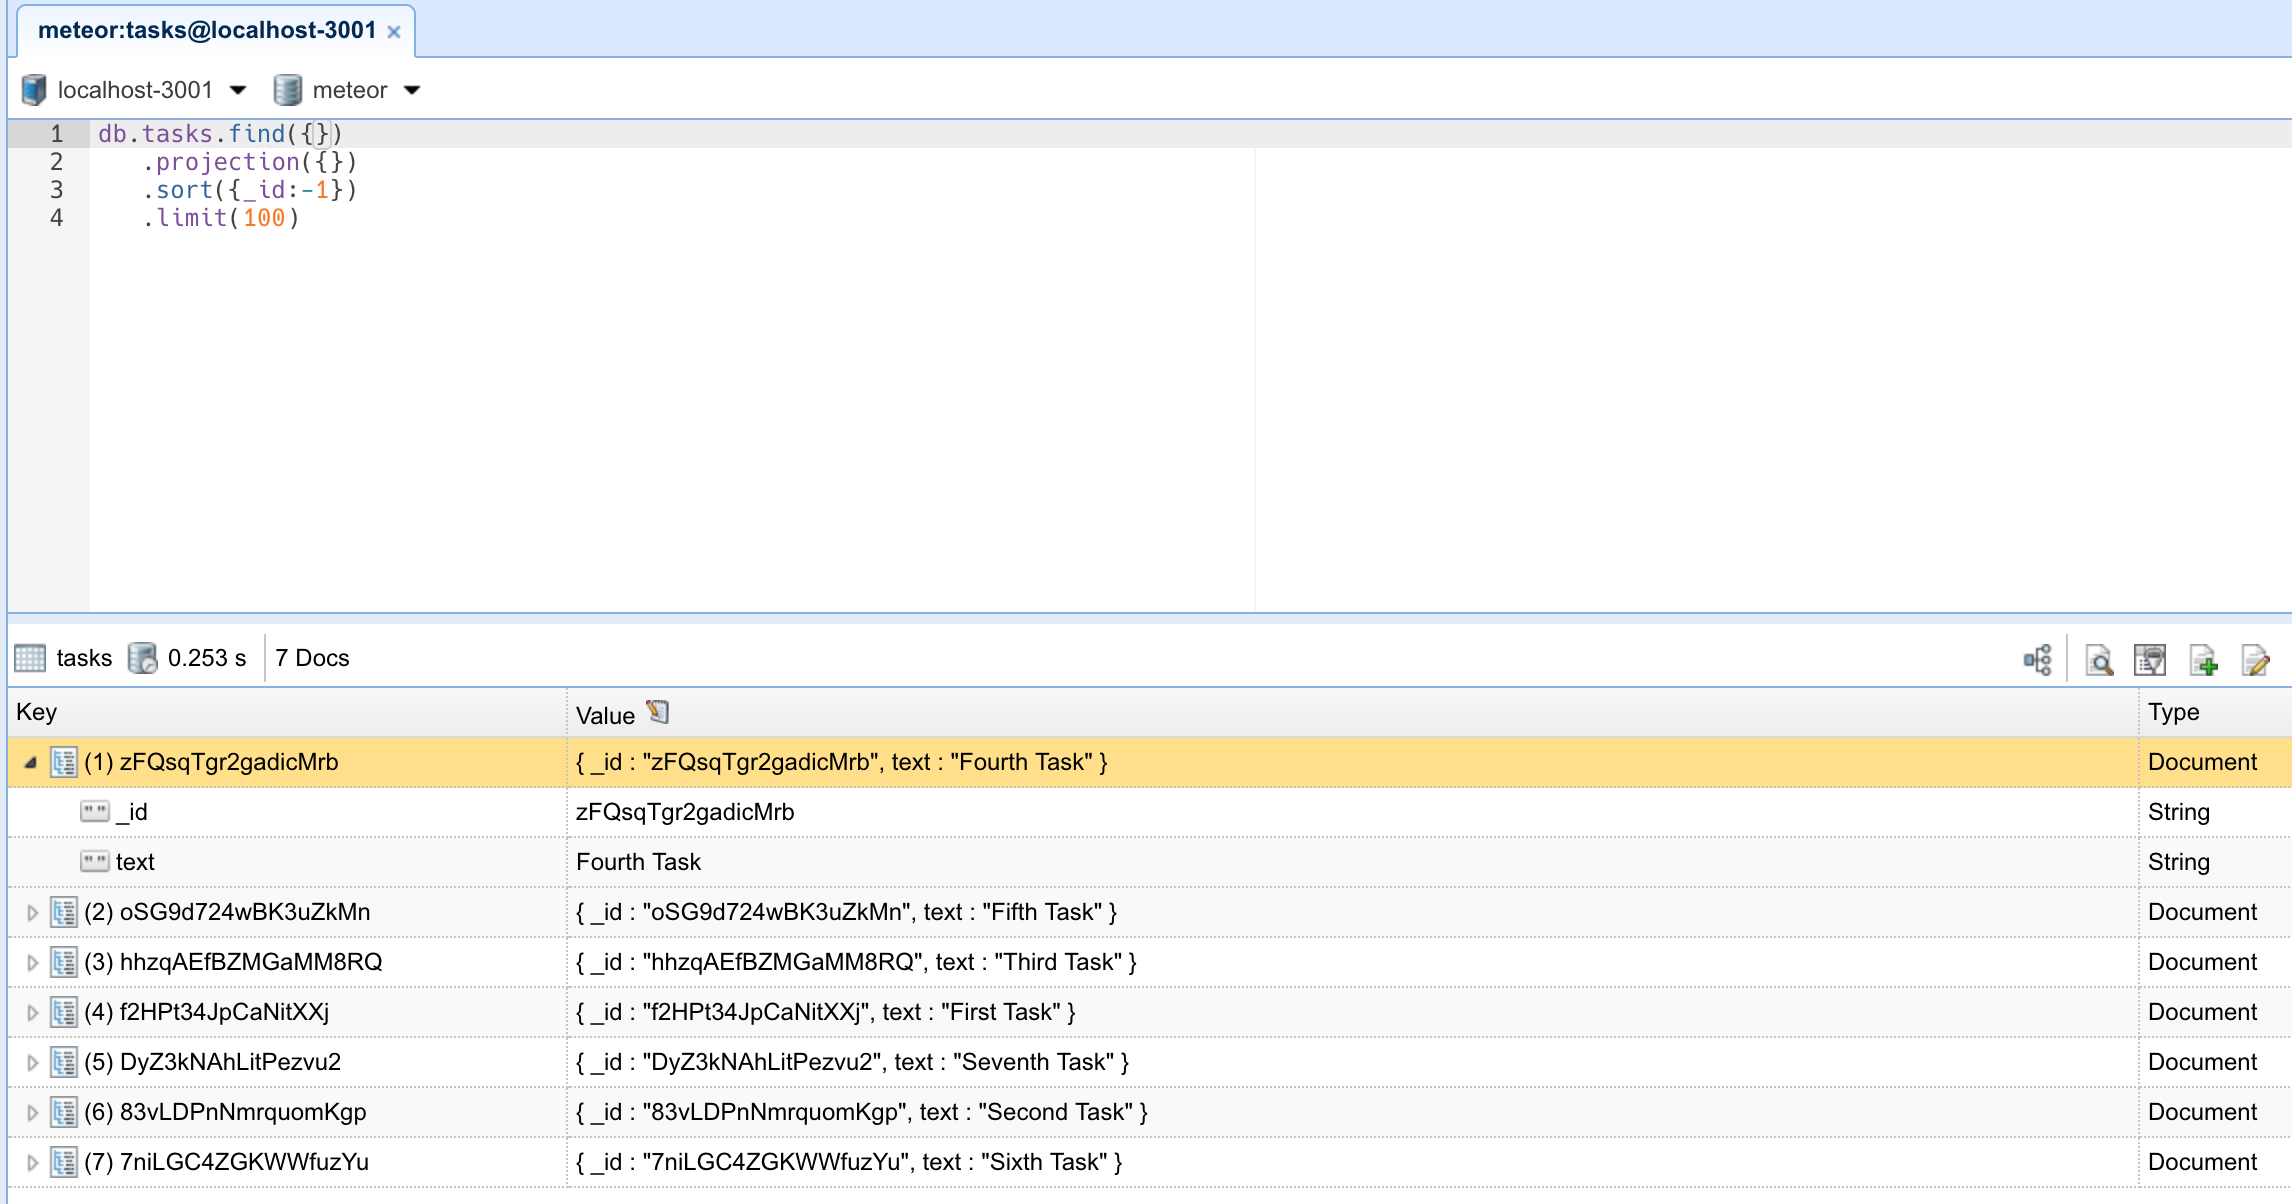Open the meteor database dropdown

coord(412,90)
